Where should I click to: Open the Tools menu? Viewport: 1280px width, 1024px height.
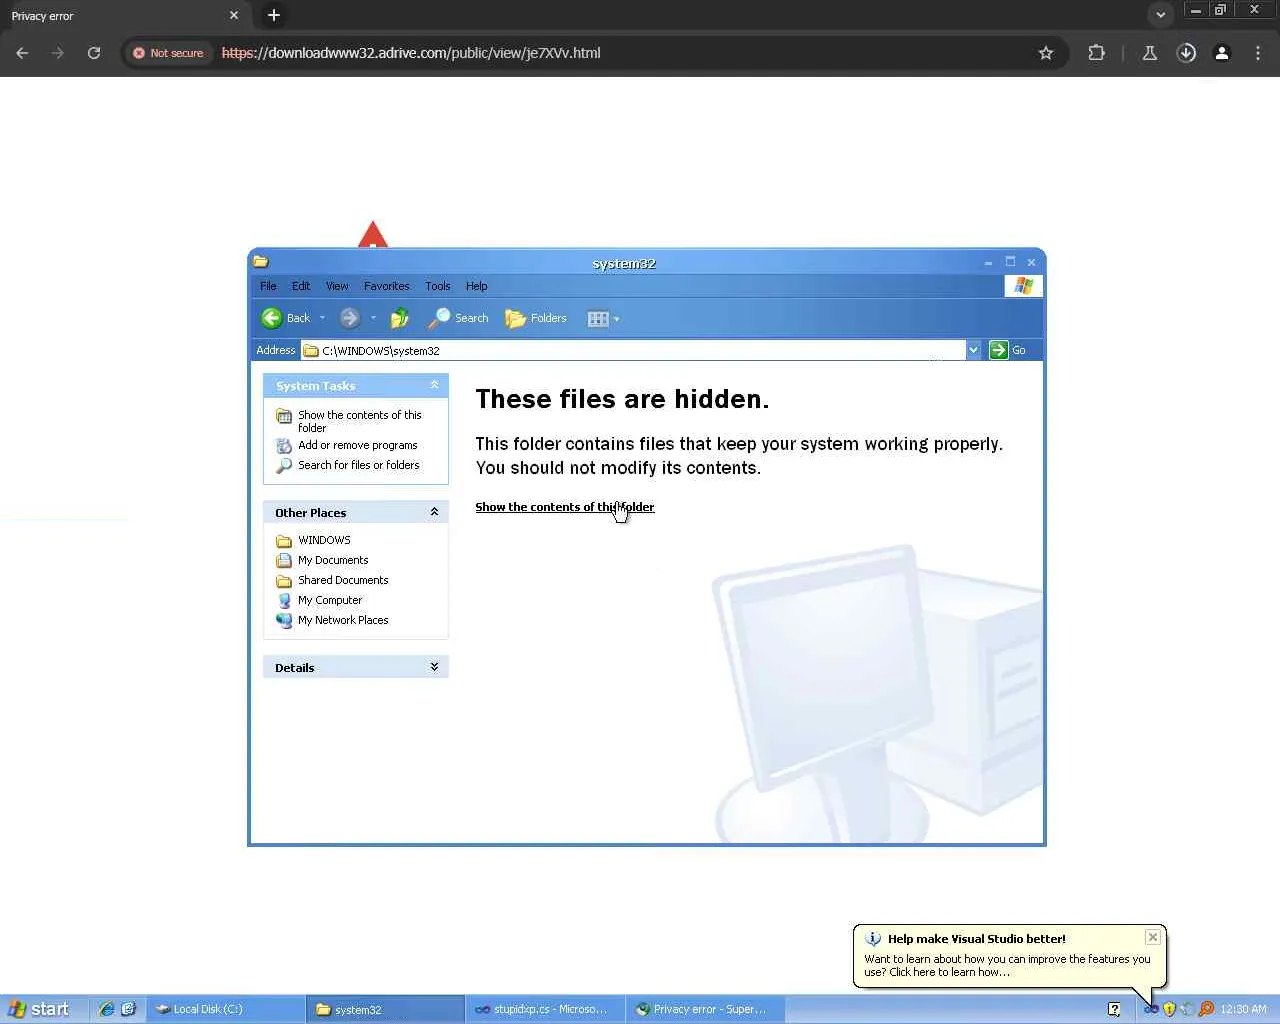point(438,286)
